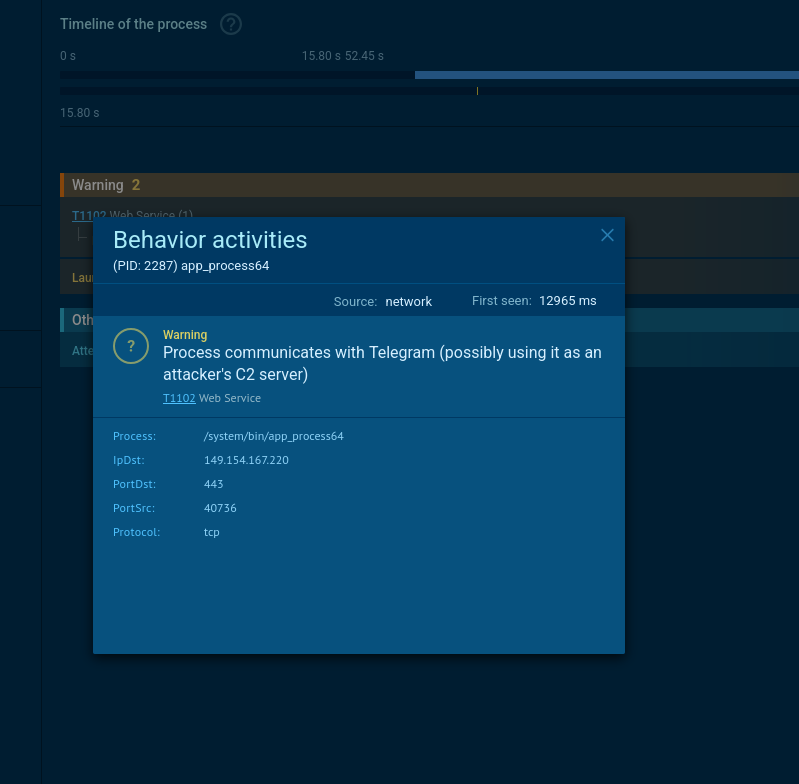The height and width of the screenshot is (784, 799).
Task: Click the First seen value 12965 ms
Action: (x=568, y=301)
